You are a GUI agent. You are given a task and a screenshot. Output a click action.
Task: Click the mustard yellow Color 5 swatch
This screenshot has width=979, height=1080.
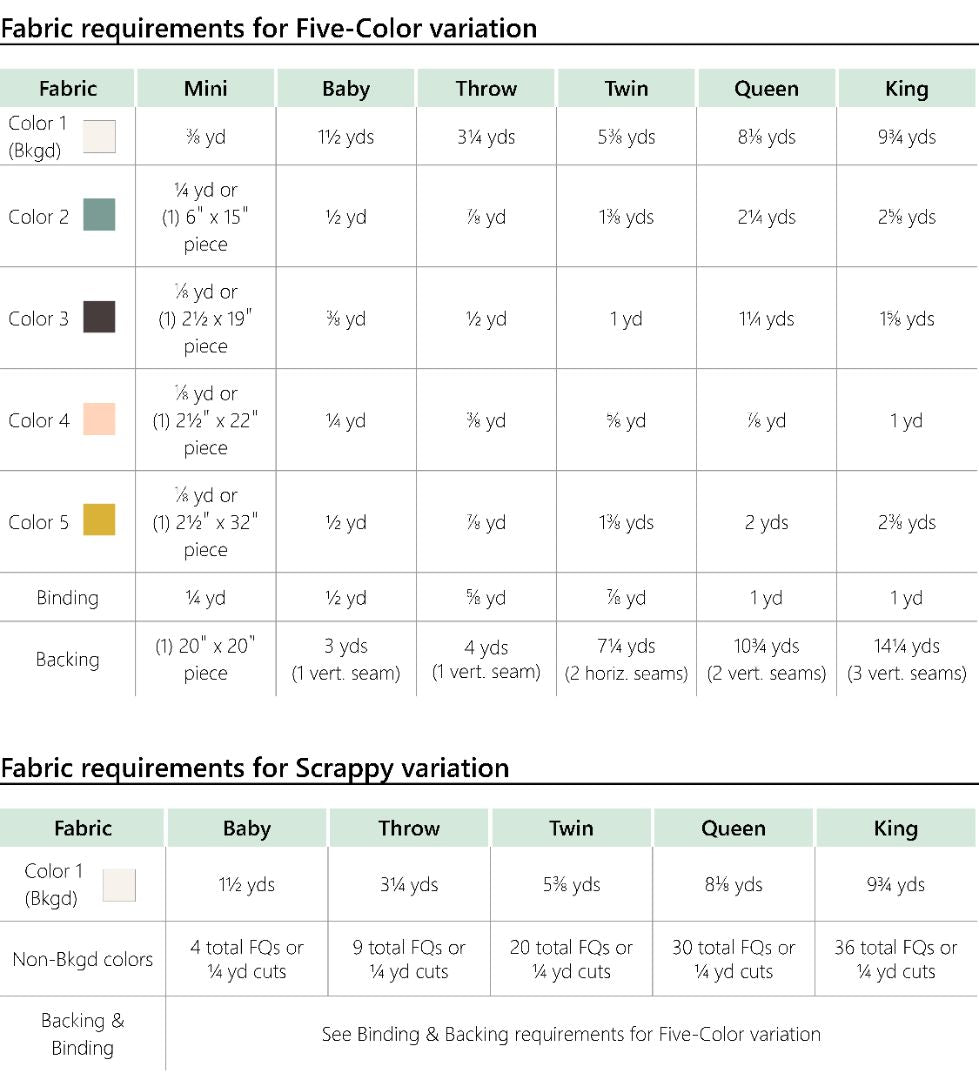[x=99, y=520]
